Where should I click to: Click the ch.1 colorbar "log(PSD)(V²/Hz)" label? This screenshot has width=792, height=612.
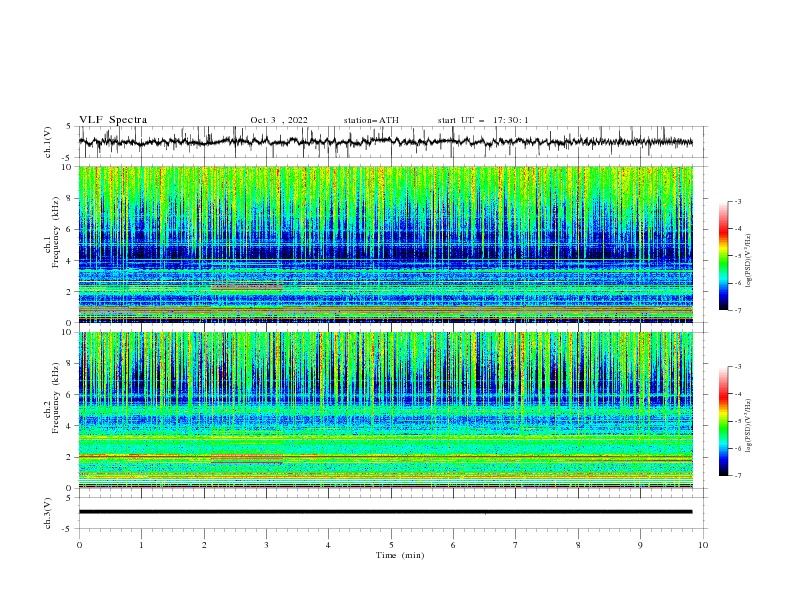coord(749,261)
